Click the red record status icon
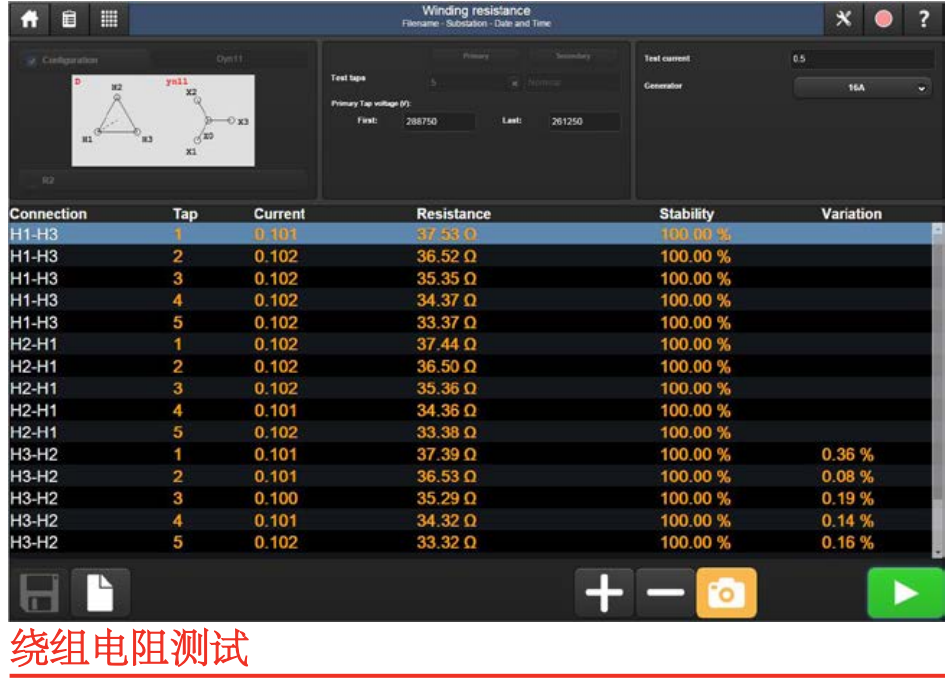The width and height of the screenshot is (950, 681). (883, 19)
